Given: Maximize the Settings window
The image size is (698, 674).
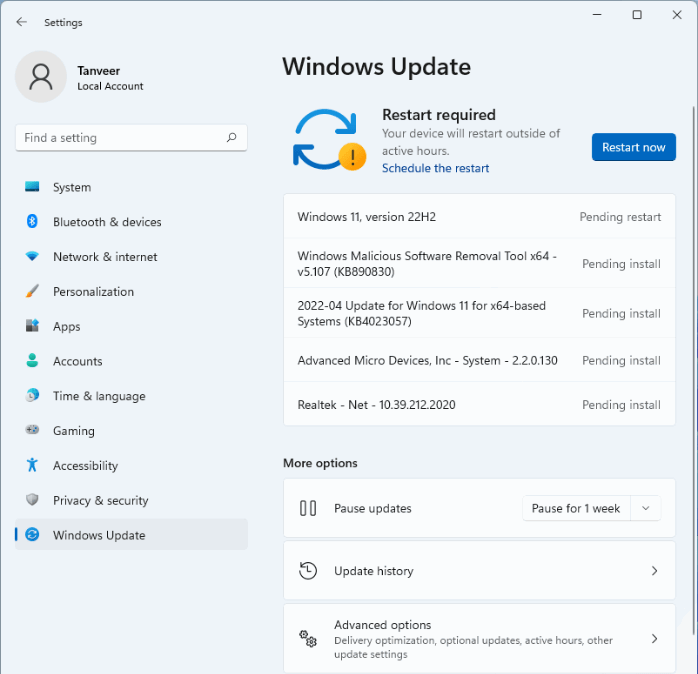Looking at the screenshot, I should [x=637, y=15].
